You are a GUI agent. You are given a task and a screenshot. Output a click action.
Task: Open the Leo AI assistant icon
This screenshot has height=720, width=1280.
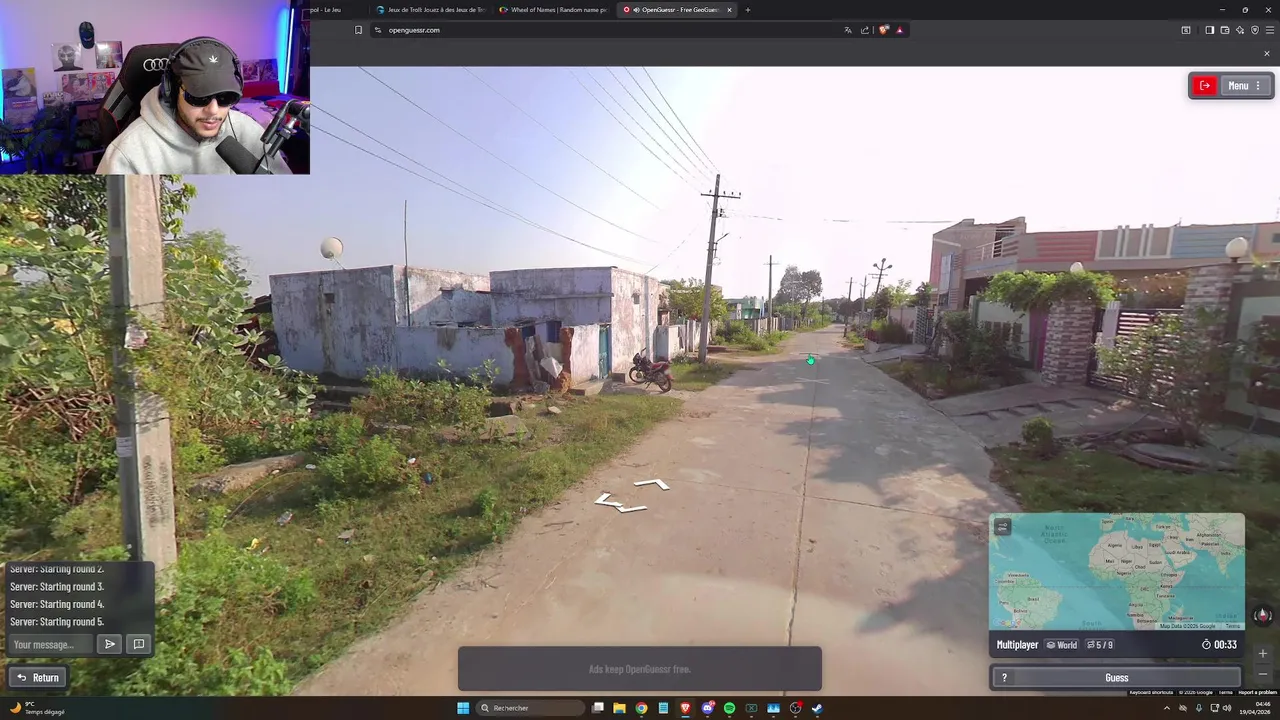pos(1240,30)
